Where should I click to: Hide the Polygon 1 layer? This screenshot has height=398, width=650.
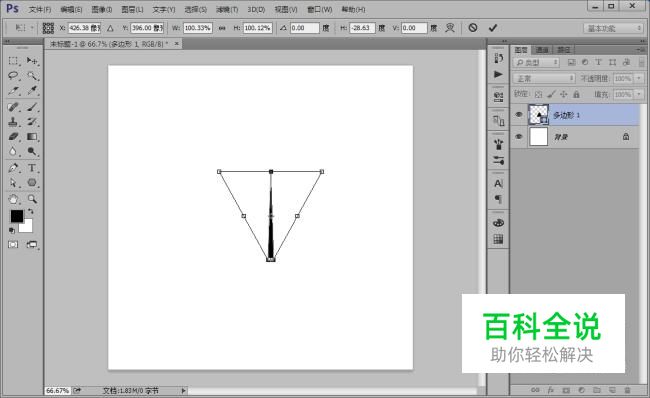[x=519, y=115]
